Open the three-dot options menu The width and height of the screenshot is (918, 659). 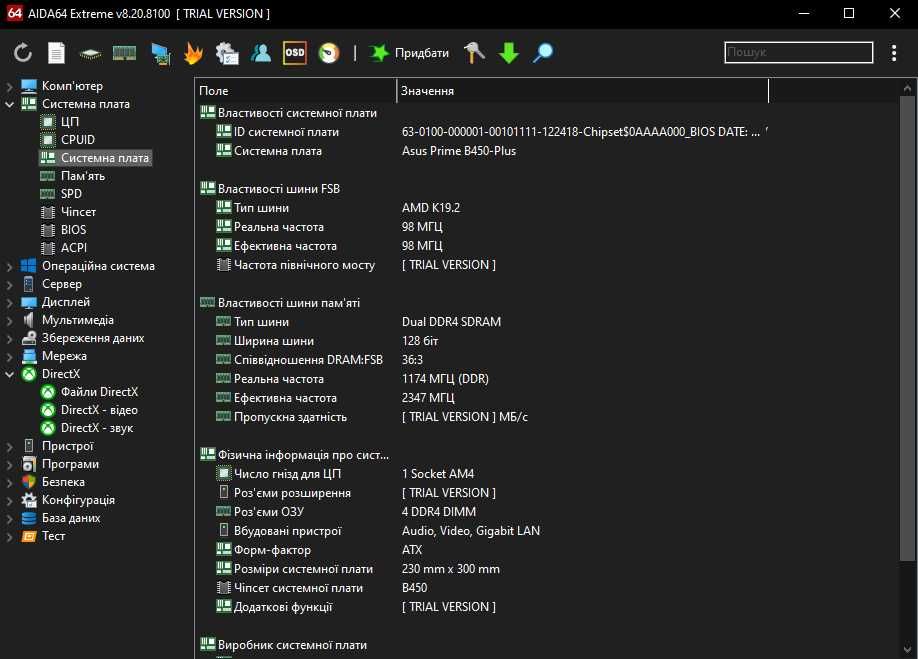click(x=893, y=53)
